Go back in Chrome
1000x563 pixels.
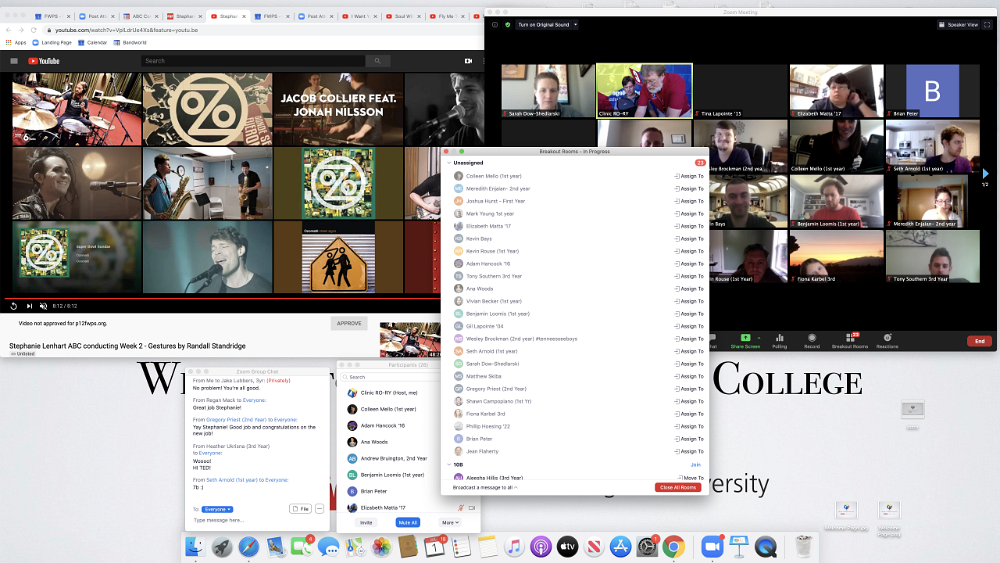pyautogui.click(x=8, y=30)
